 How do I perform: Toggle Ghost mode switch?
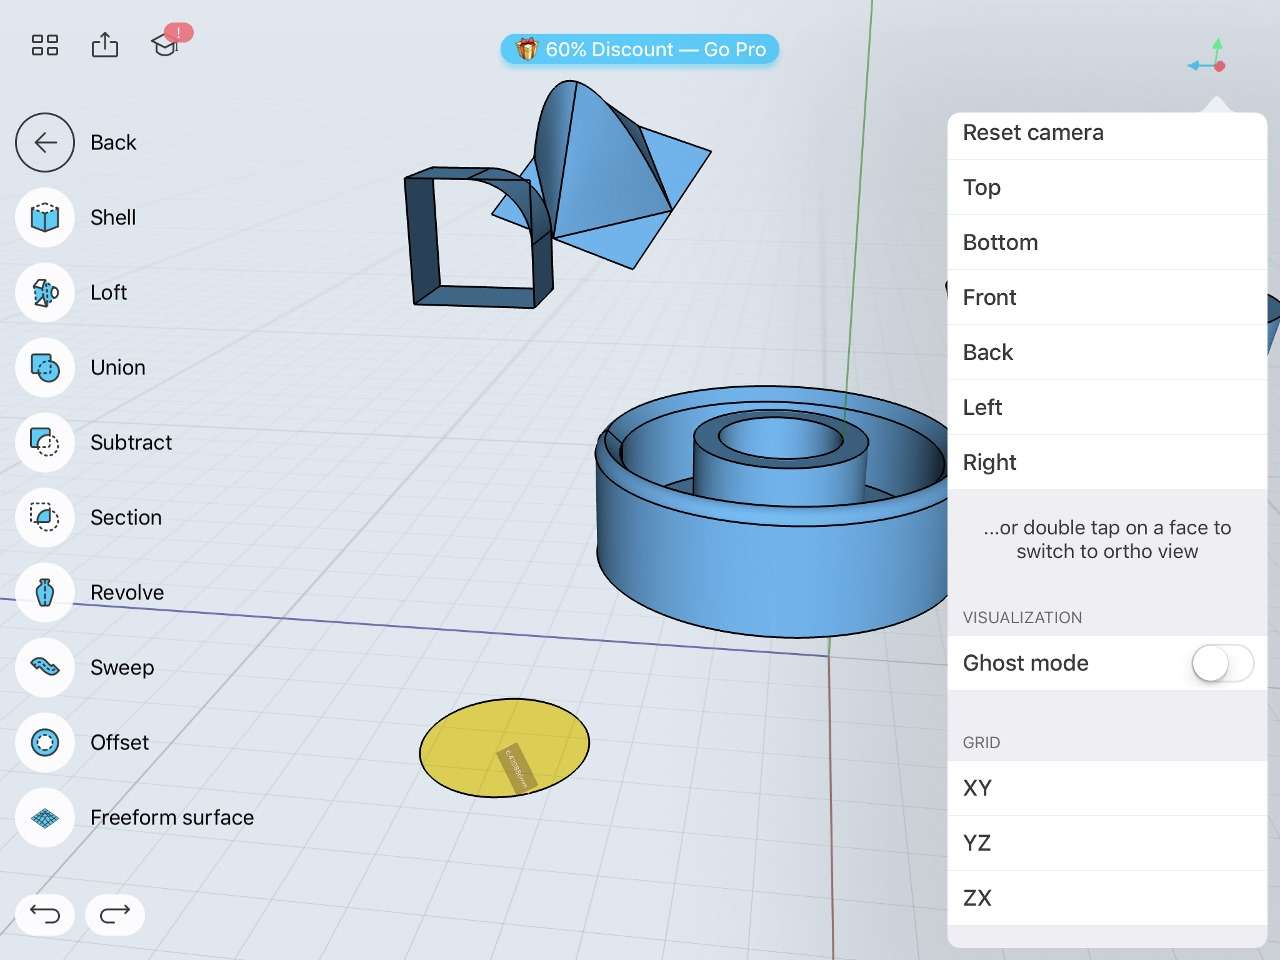point(1221,663)
